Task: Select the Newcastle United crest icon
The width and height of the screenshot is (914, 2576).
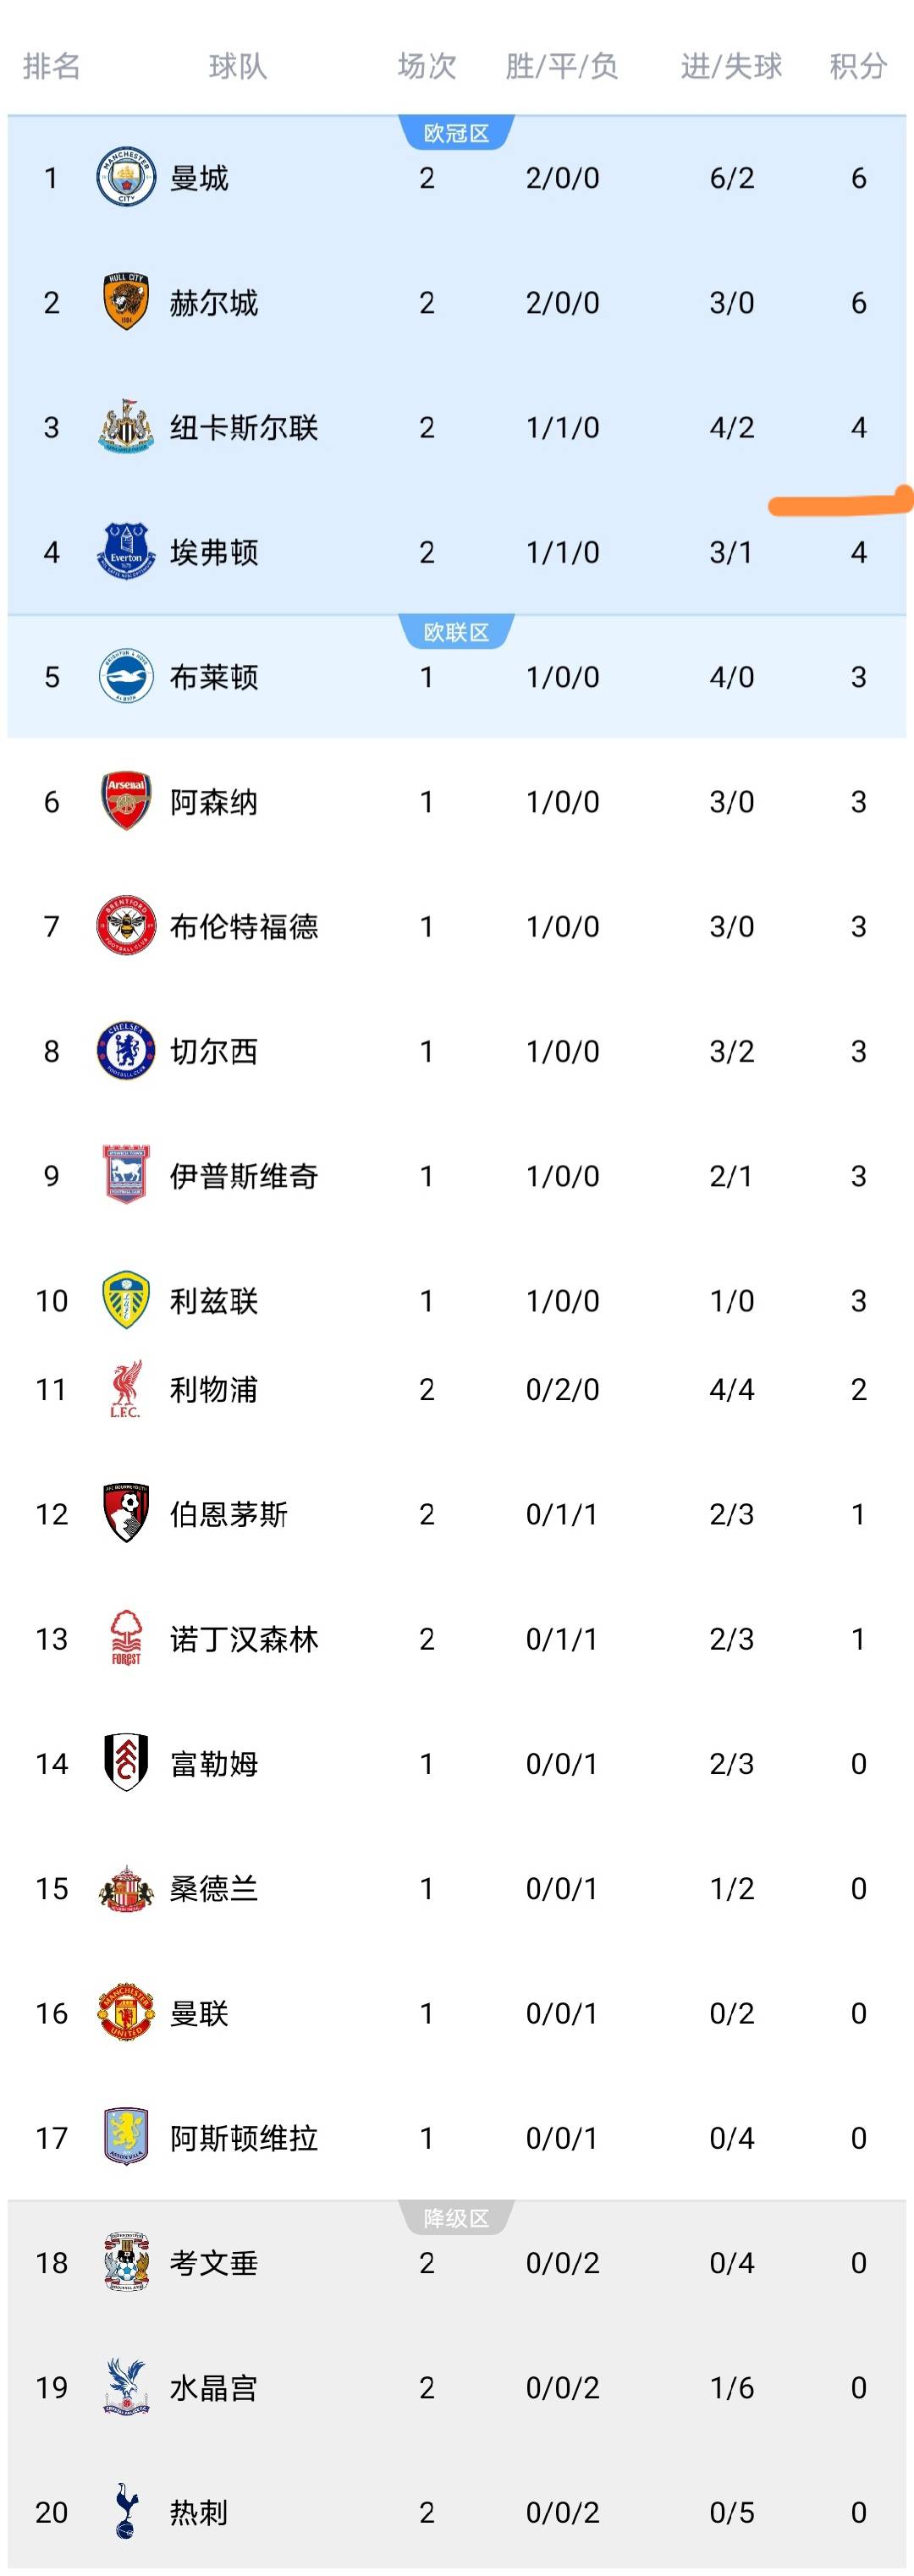Action: point(126,427)
